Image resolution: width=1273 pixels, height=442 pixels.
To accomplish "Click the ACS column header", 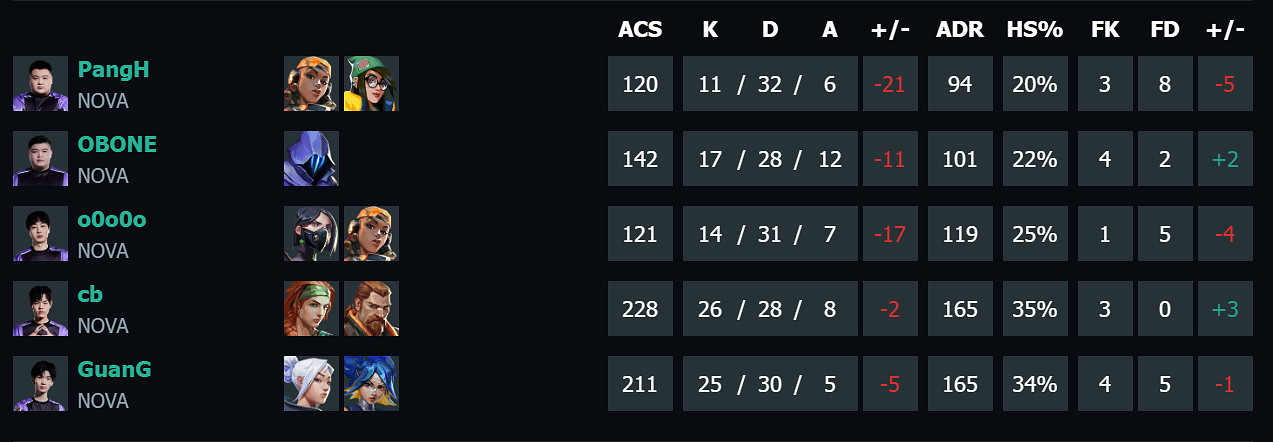I will [640, 30].
